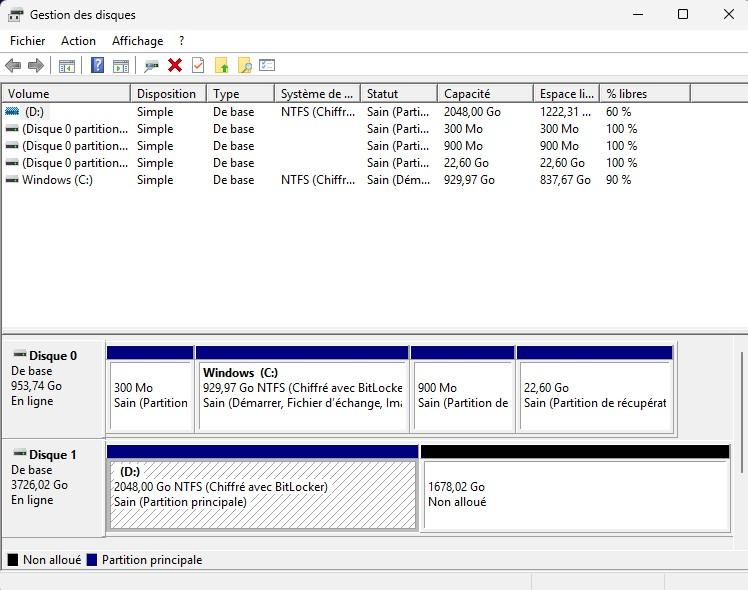
Task: Click the 837,67 Go free space cell
Action: [x=565, y=180]
